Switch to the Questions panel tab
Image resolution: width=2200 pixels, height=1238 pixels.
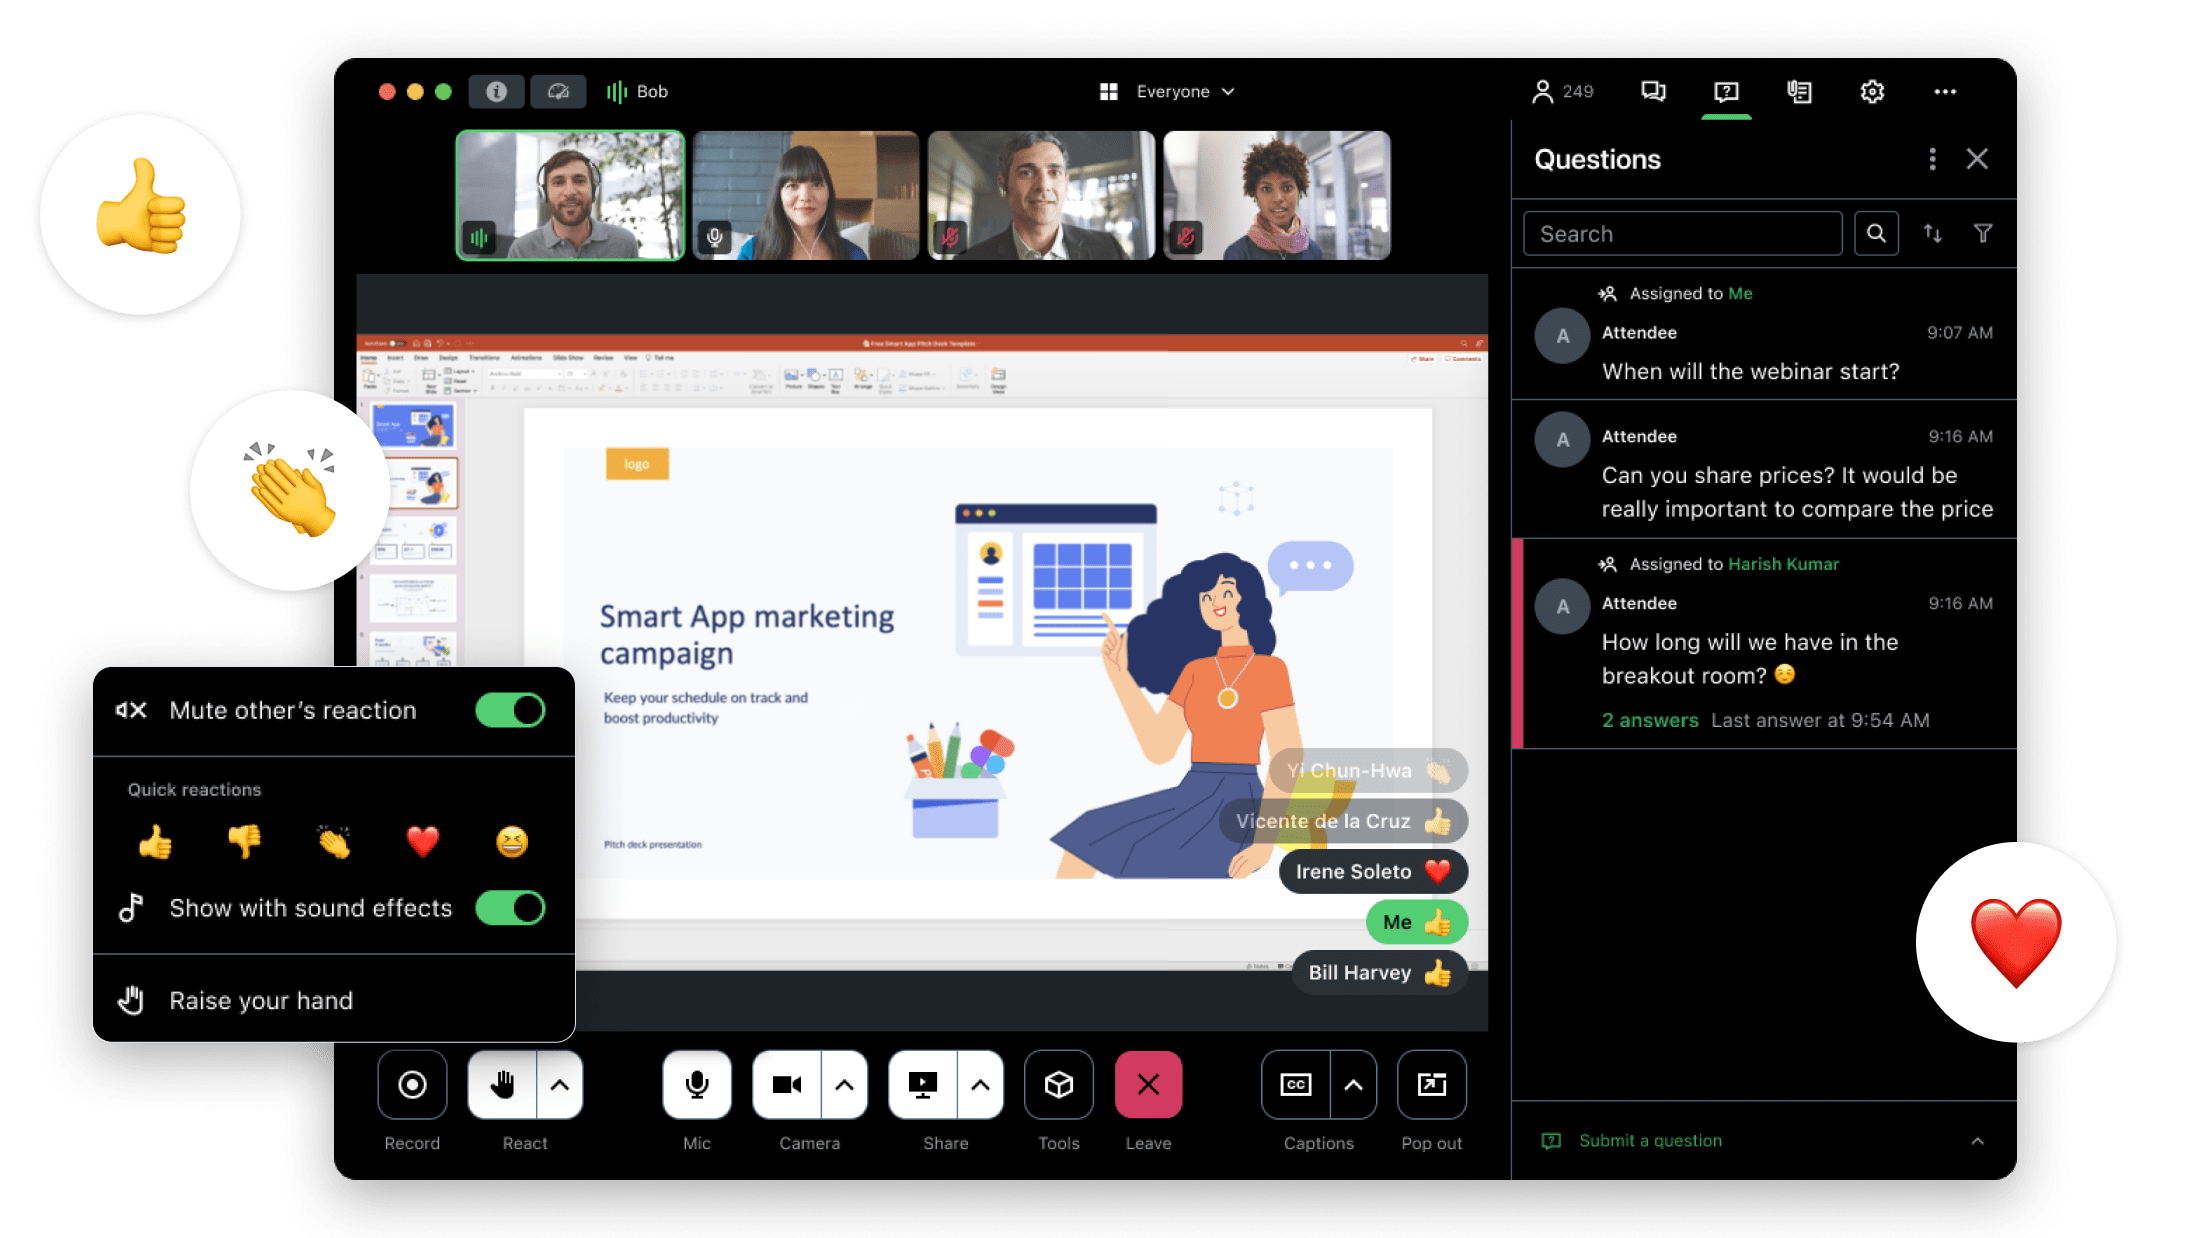point(1726,92)
